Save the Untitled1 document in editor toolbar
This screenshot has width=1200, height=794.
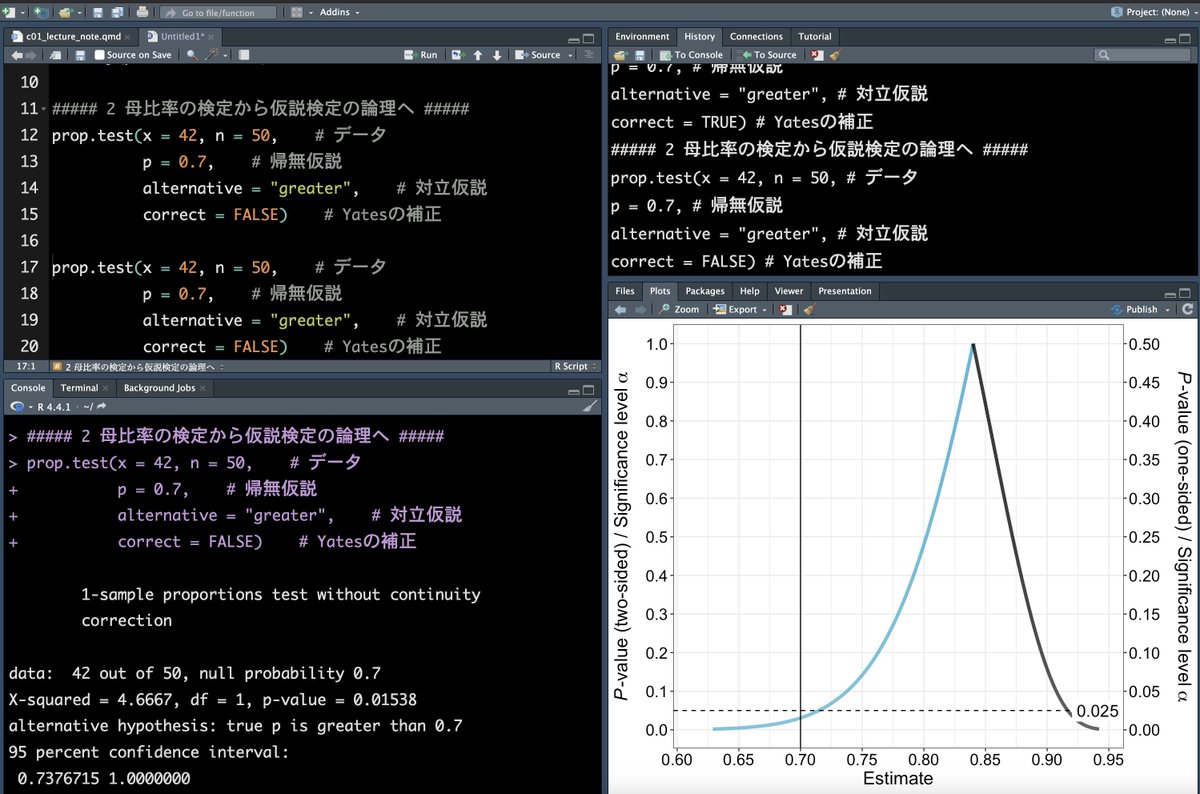pyautogui.click(x=79, y=55)
